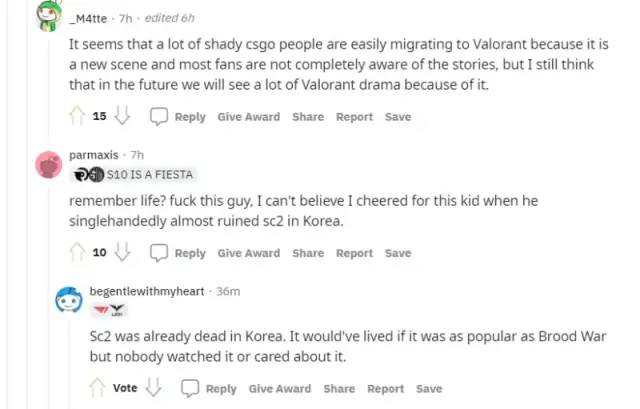
Task: Open parmaxis username profile link
Action: tap(94, 155)
